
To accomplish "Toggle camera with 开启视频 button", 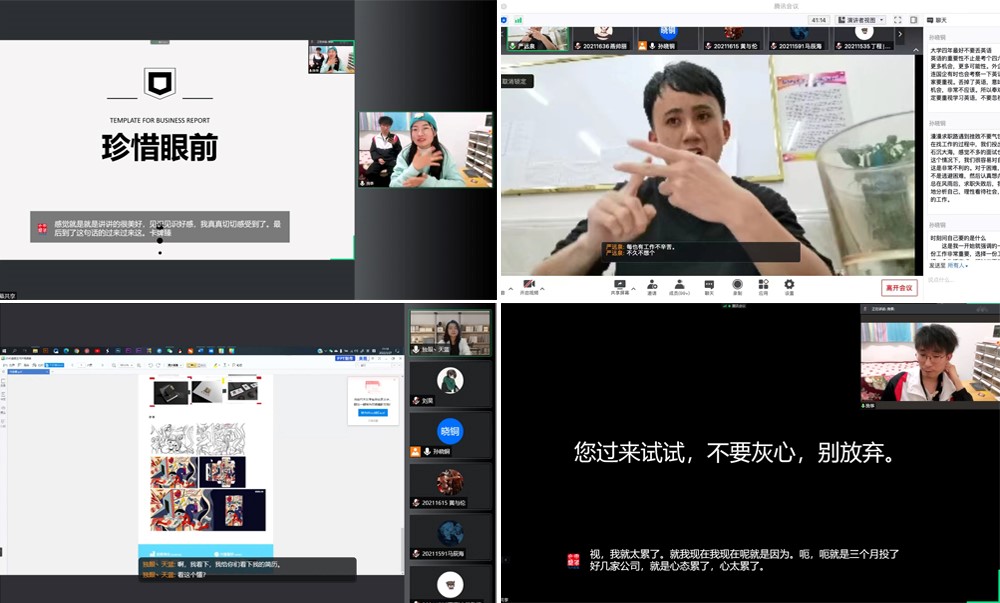I will (x=527, y=287).
